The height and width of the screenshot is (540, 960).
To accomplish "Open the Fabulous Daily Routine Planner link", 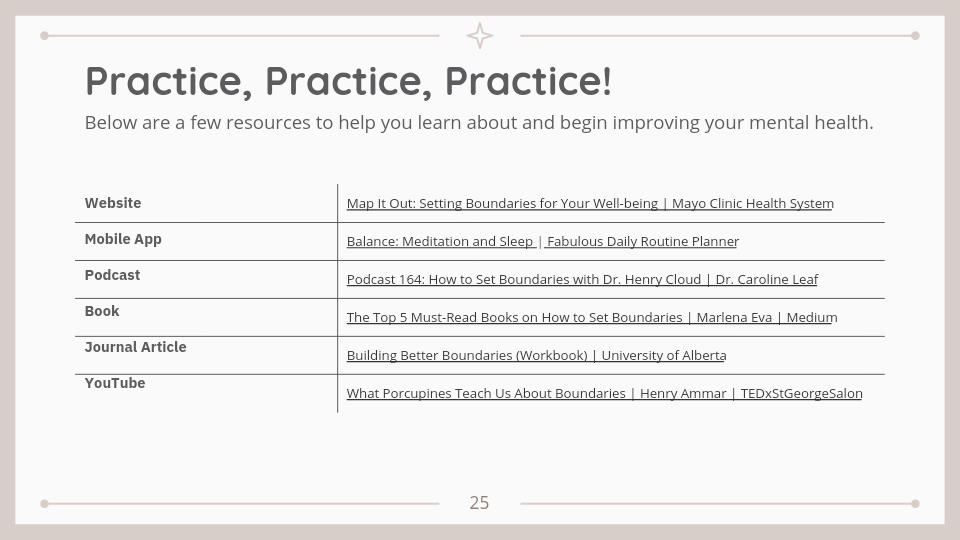I will [642, 241].
